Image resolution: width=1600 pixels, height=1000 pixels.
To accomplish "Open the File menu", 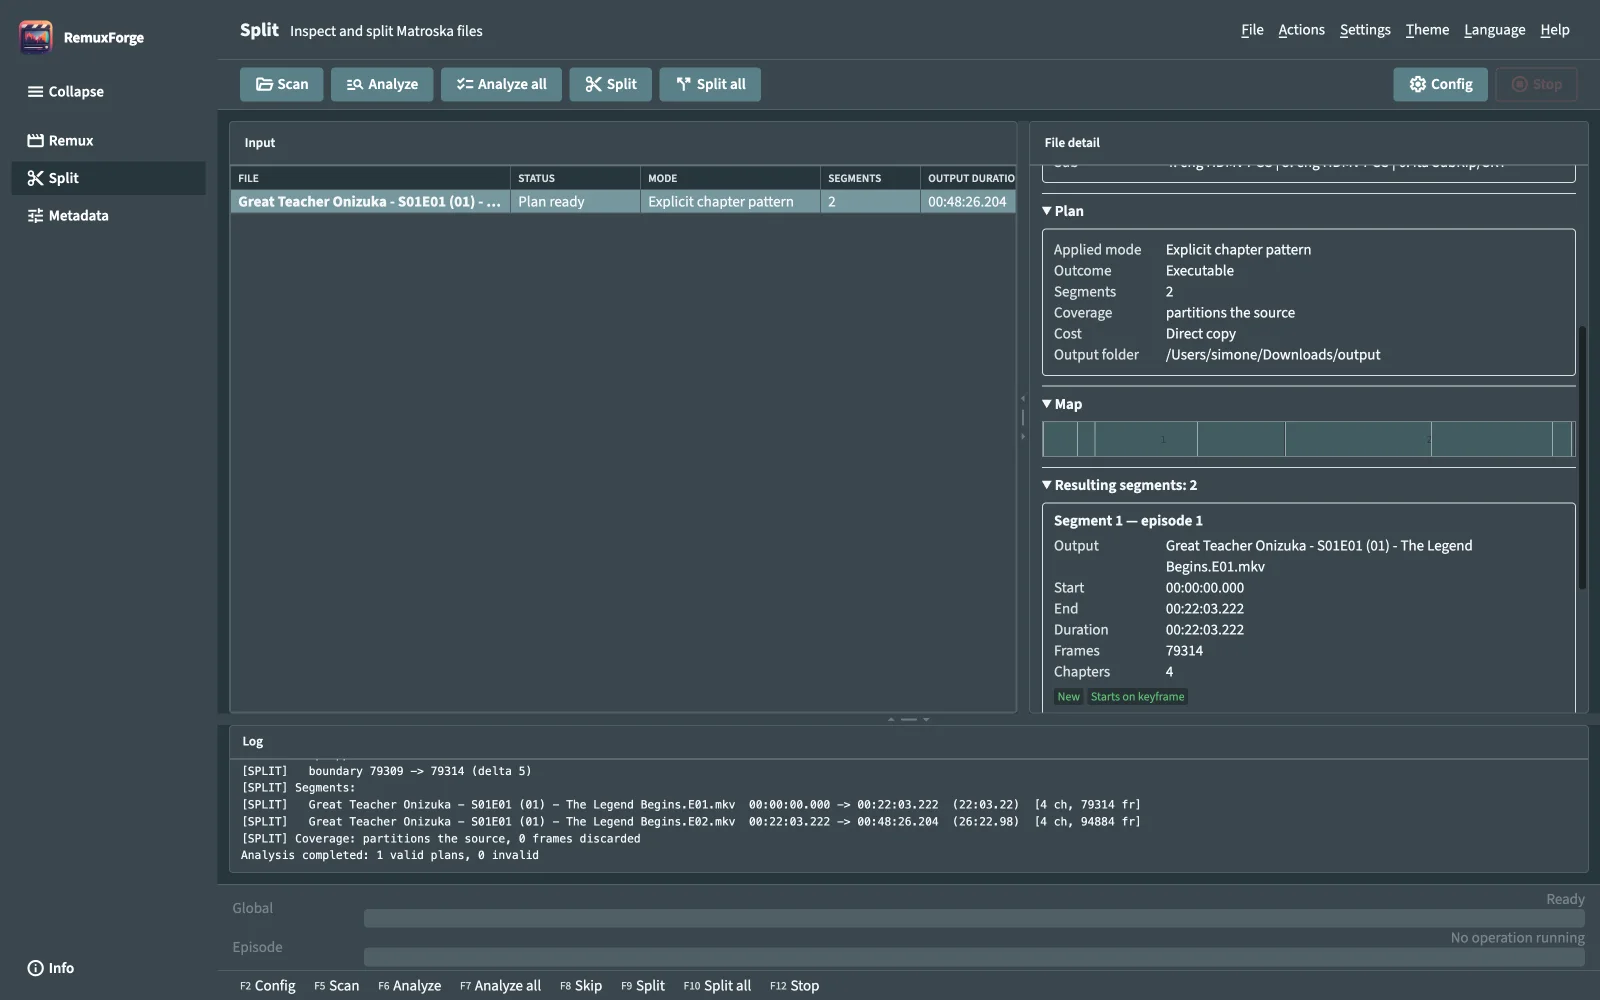I will pos(1252,30).
